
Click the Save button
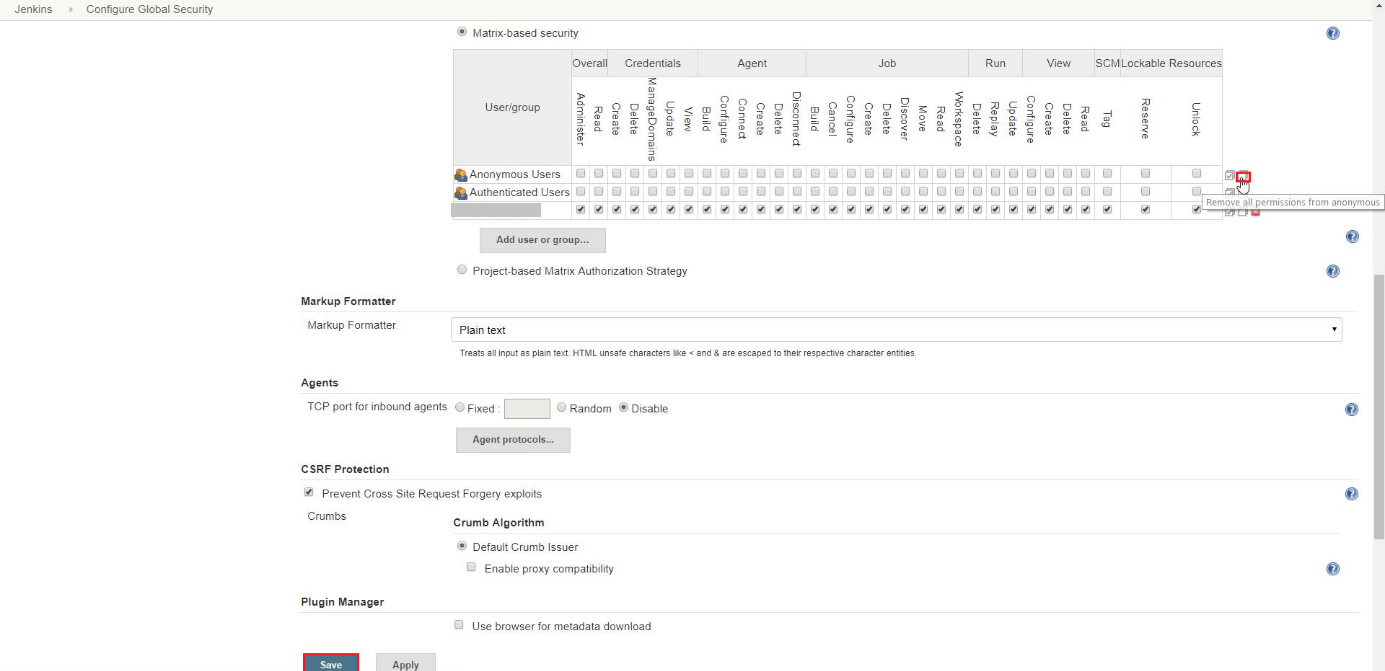(331, 664)
